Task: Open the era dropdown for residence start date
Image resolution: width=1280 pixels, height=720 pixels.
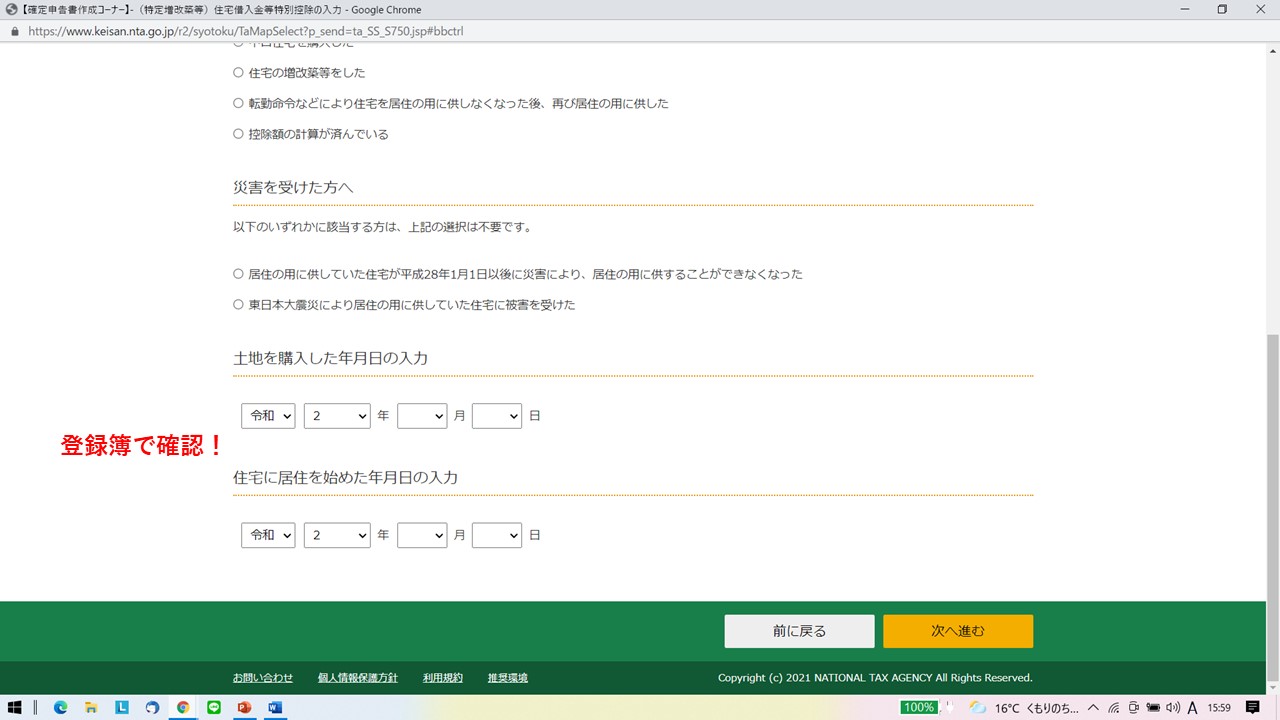Action: point(268,535)
